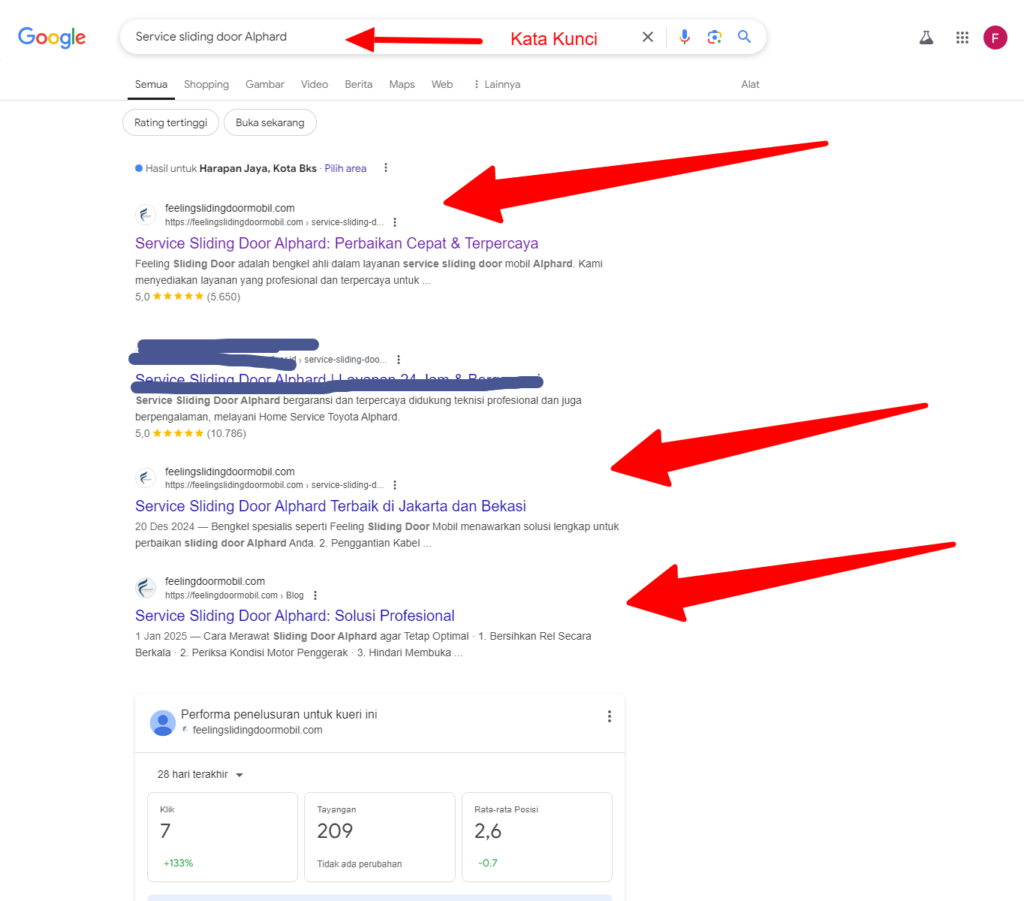Viewport: 1024px width, 901px height.
Task: Clear the search box with X
Action: coord(647,37)
